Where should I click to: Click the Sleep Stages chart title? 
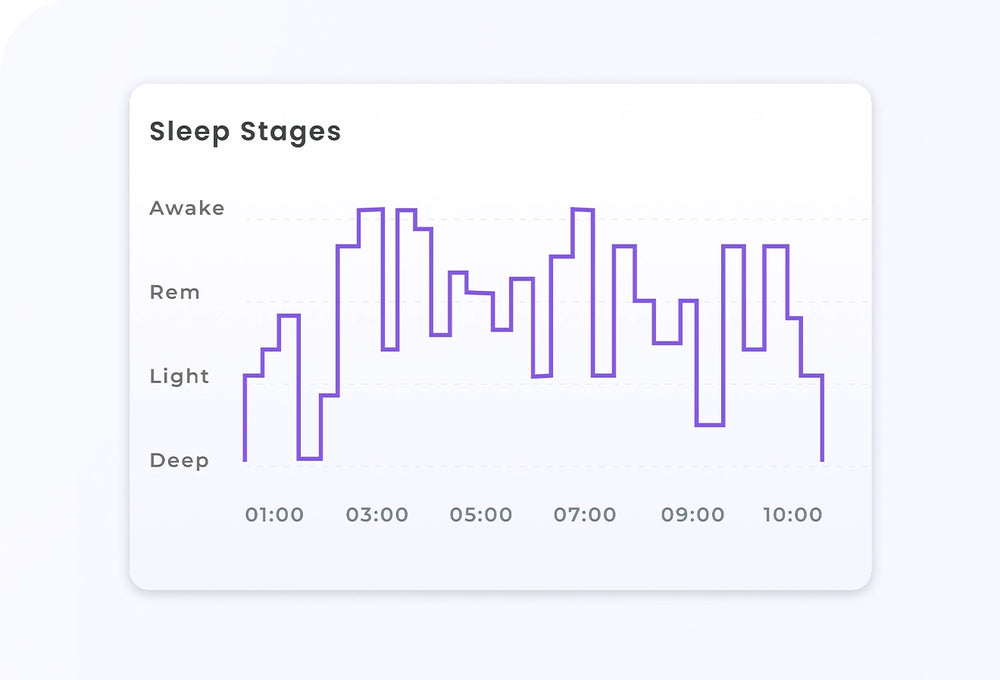pyautogui.click(x=245, y=132)
